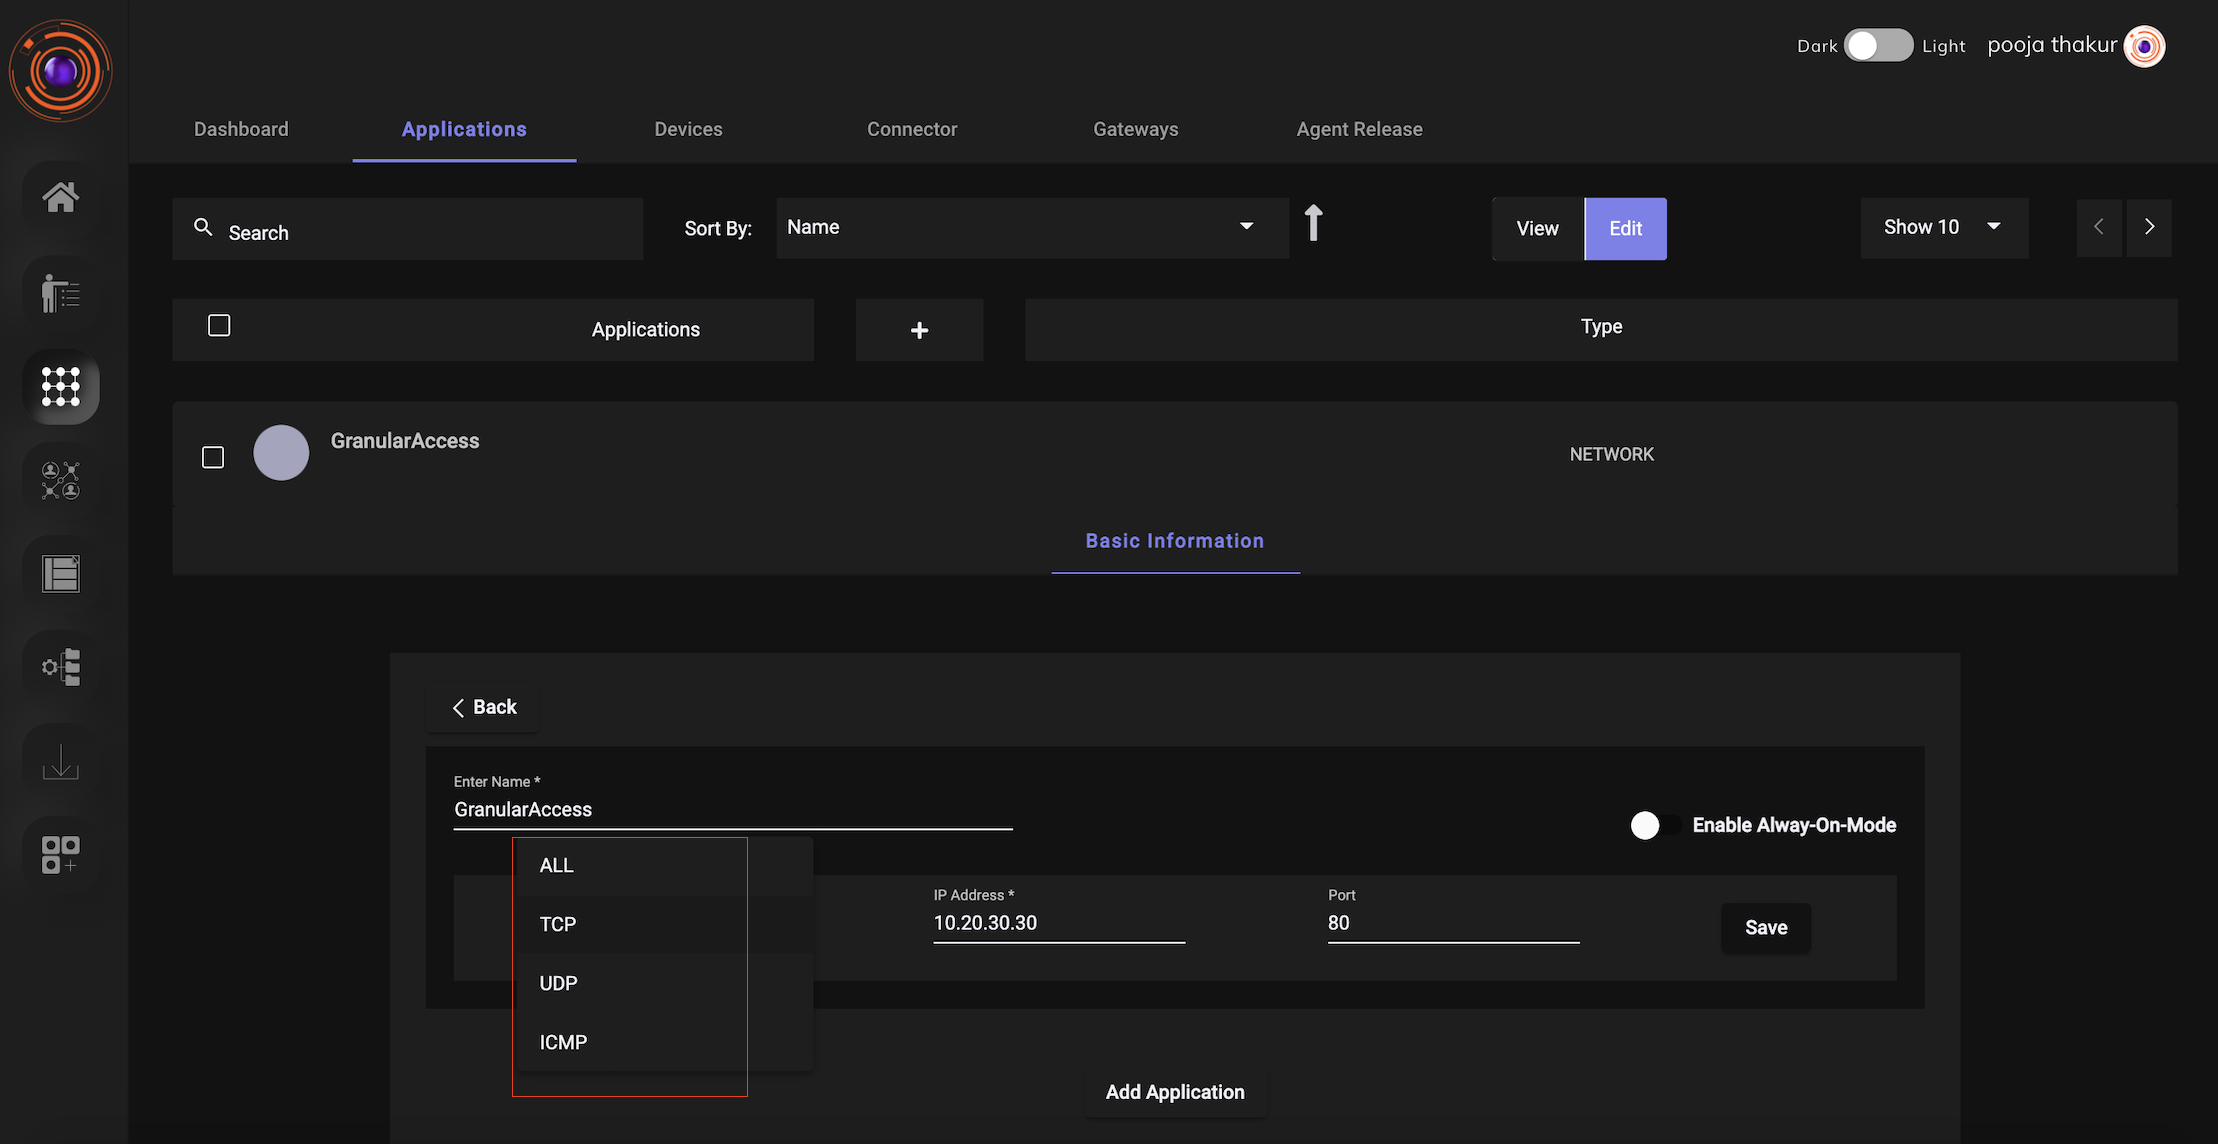The image size is (2218, 1144).
Task: Switch to the Devices tab
Action: (x=688, y=129)
